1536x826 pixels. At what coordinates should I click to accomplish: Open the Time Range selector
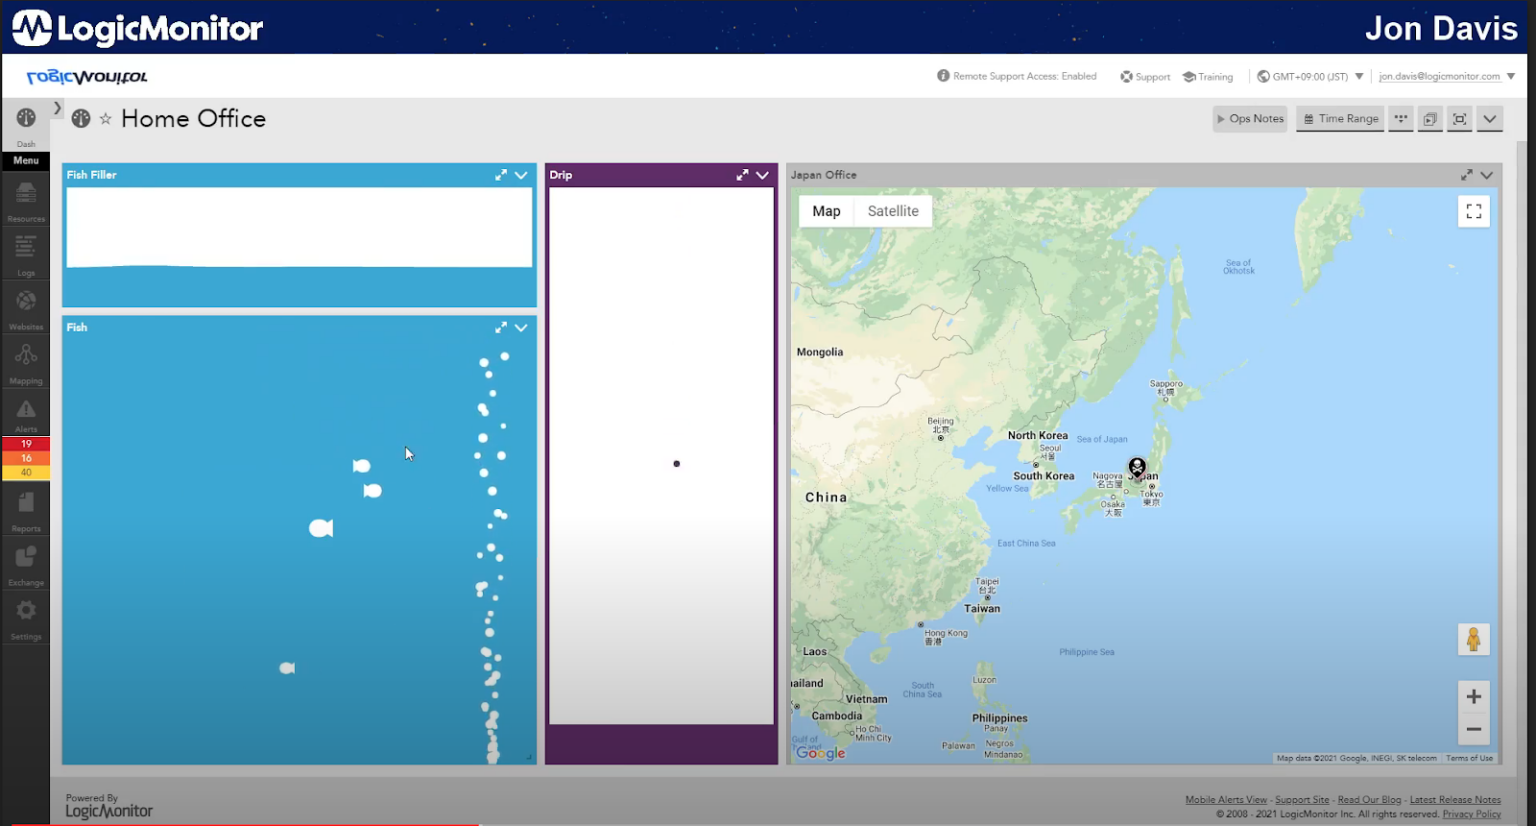pyautogui.click(x=1340, y=118)
